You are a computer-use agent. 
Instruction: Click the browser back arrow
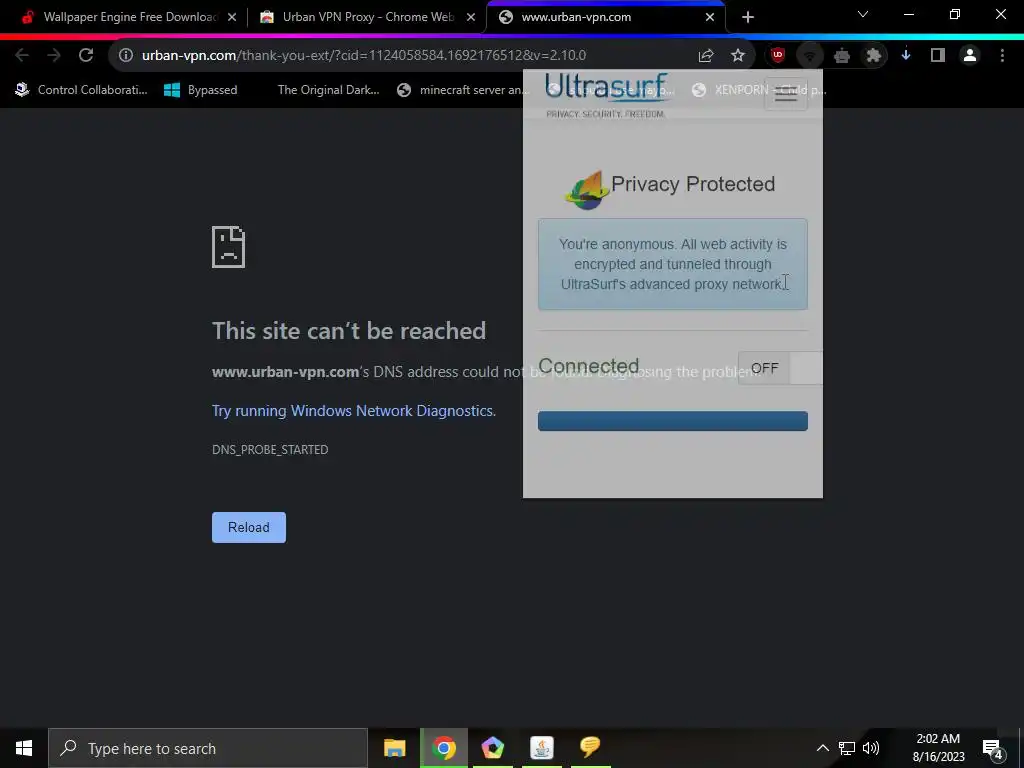(x=22, y=56)
